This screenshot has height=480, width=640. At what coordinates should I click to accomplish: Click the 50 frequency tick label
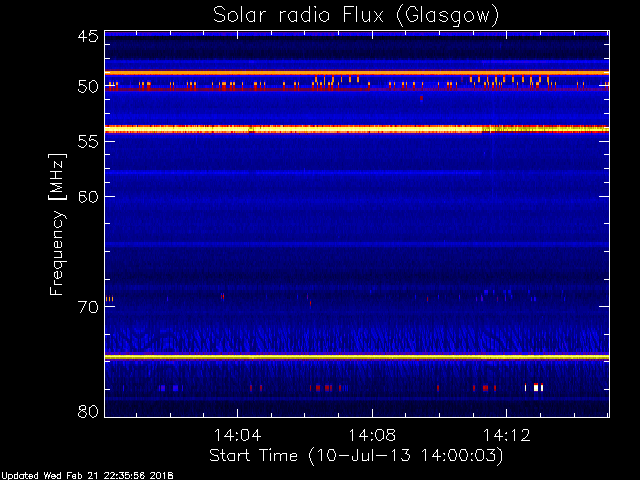[x=88, y=87]
